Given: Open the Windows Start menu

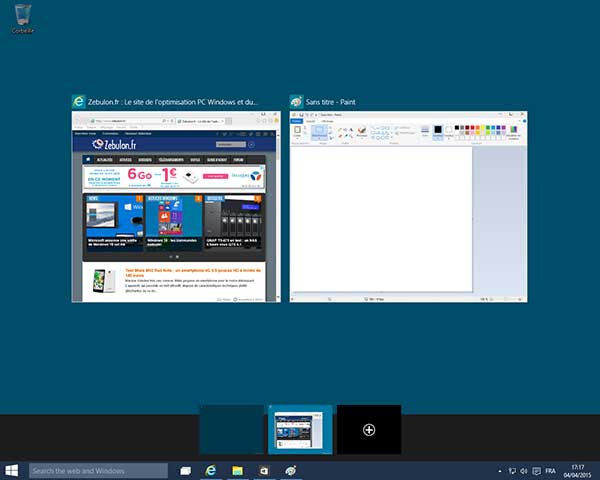Looking at the screenshot, I should coord(11,471).
